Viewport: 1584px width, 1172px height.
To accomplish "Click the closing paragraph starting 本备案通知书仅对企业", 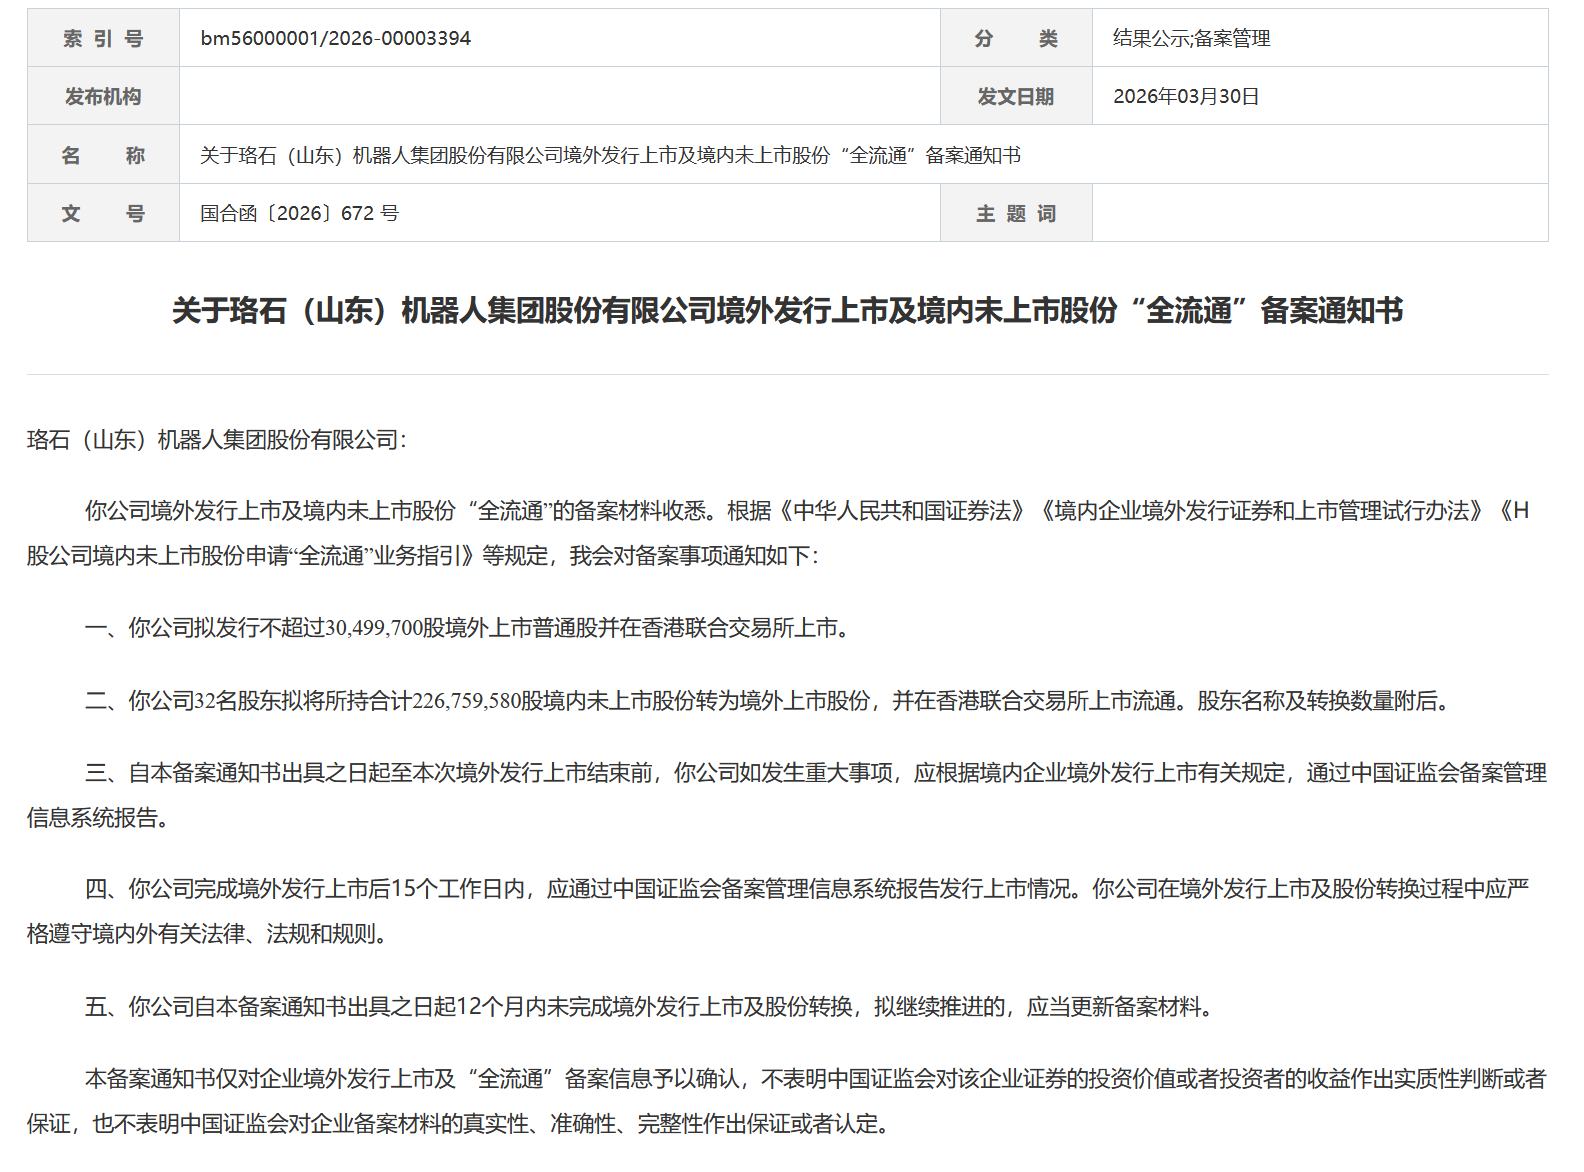I will [788, 1101].
